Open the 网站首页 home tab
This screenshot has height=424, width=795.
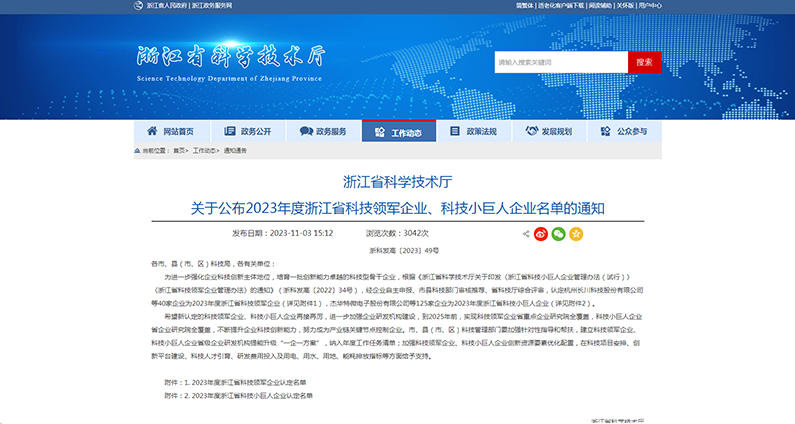172,131
